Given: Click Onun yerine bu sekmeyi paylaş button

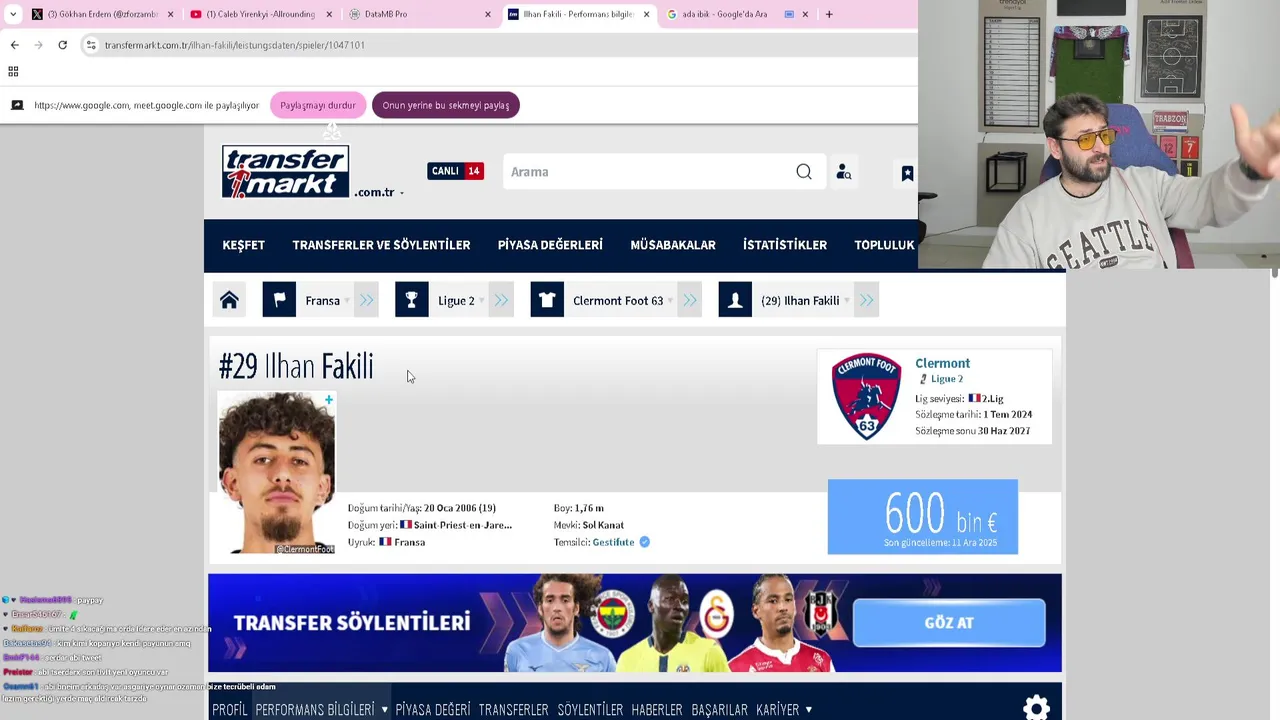Looking at the screenshot, I should point(445,105).
